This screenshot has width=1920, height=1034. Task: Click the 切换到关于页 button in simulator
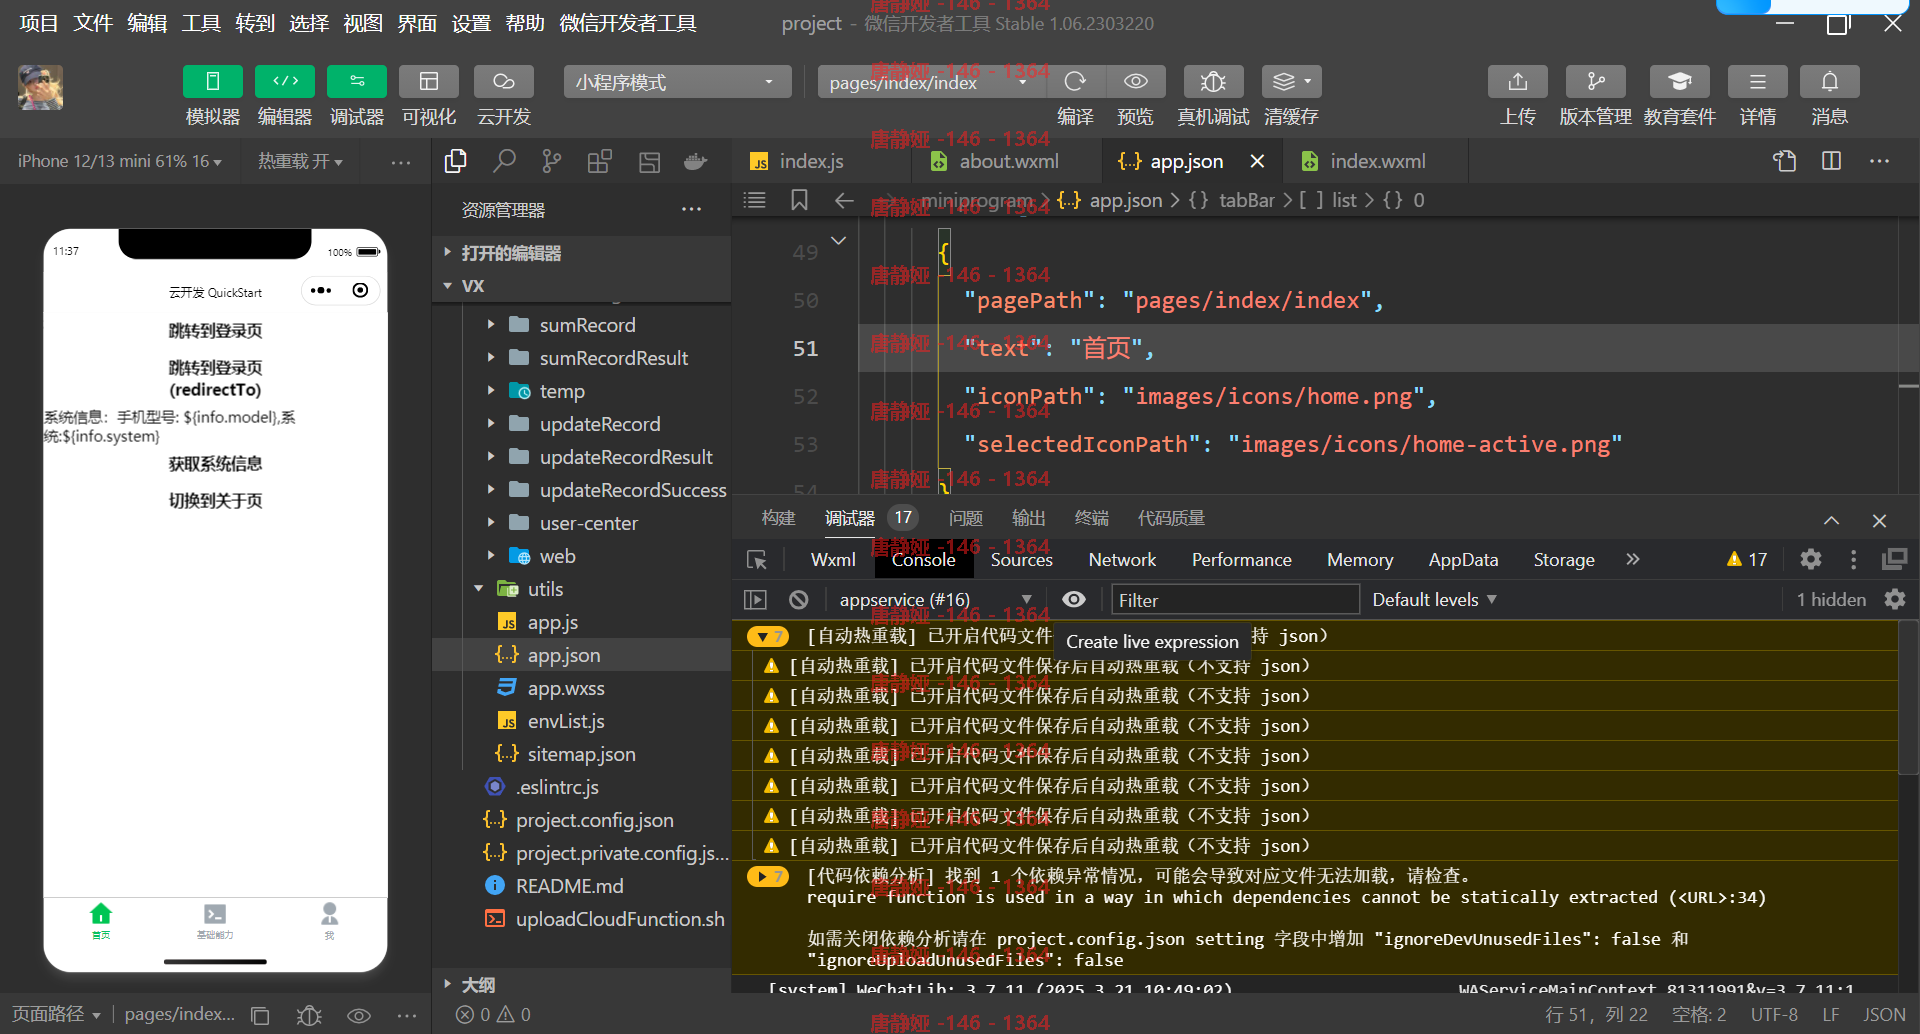(x=215, y=501)
